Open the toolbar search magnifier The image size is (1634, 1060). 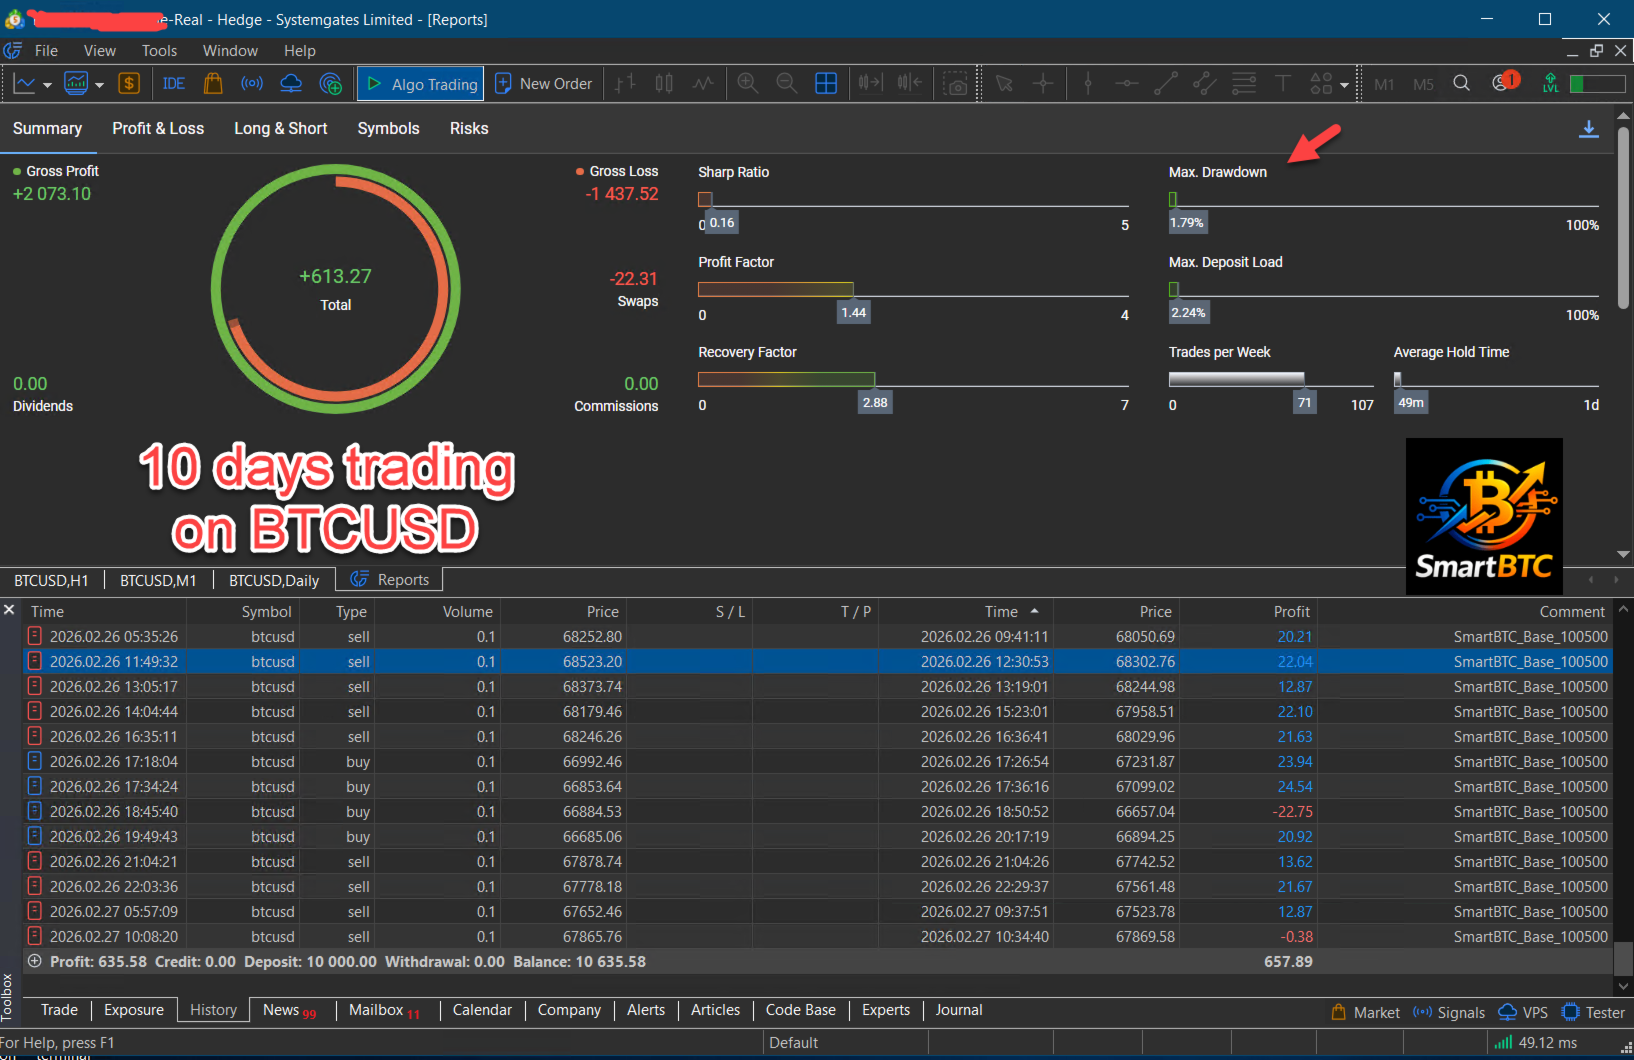point(1461,84)
